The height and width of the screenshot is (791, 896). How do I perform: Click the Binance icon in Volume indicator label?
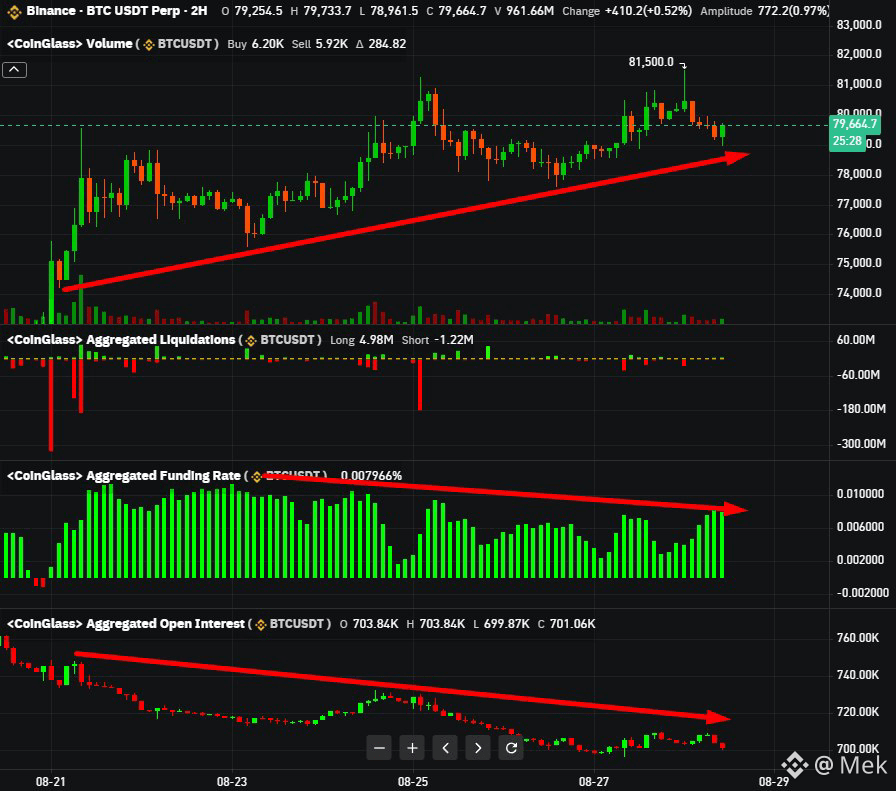click(x=149, y=45)
